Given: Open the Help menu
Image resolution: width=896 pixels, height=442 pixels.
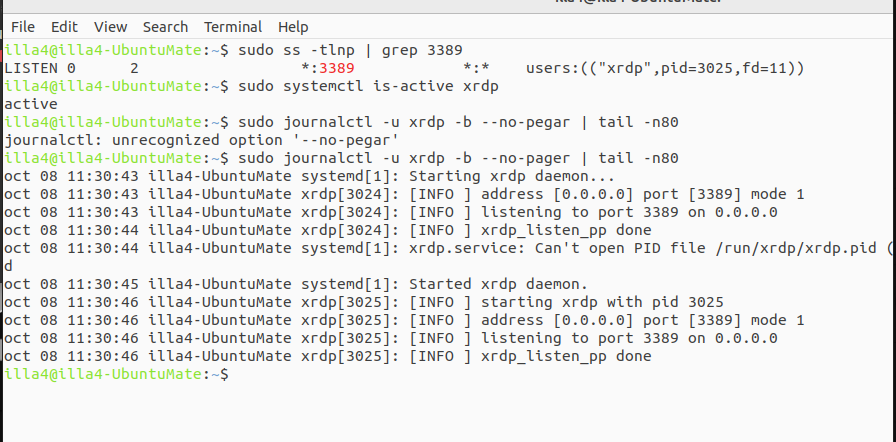Looking at the screenshot, I should point(293,27).
